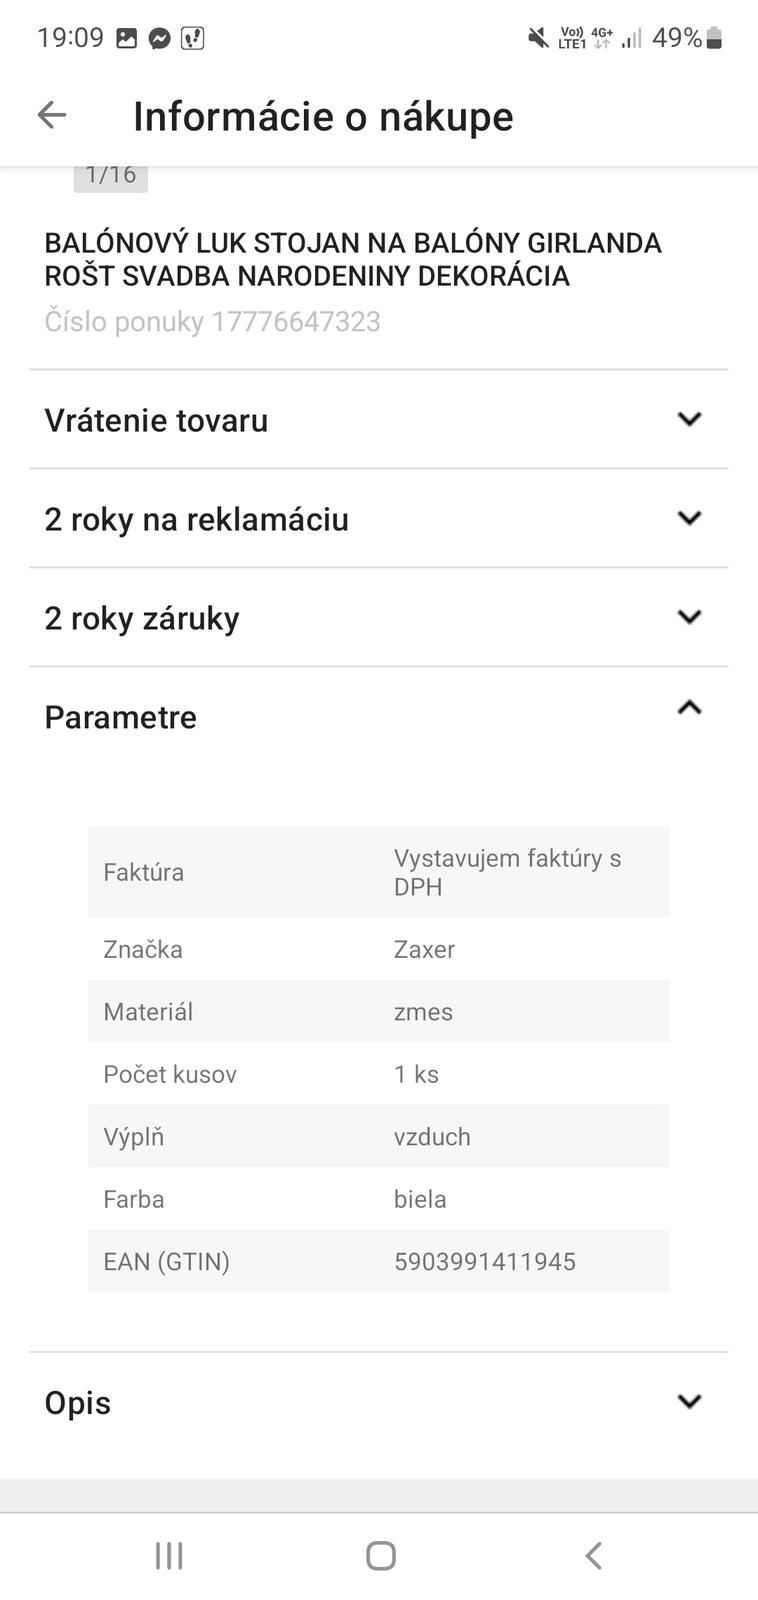The image size is (758, 1600).
Task: Tap the Android recent apps button
Action: (x=169, y=1555)
